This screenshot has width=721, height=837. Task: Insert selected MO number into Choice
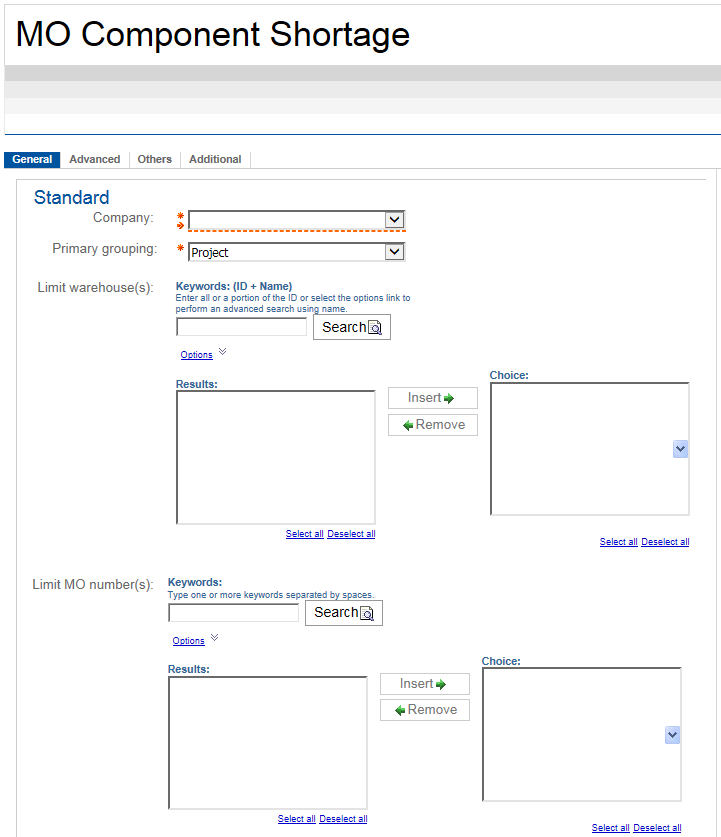(x=424, y=684)
